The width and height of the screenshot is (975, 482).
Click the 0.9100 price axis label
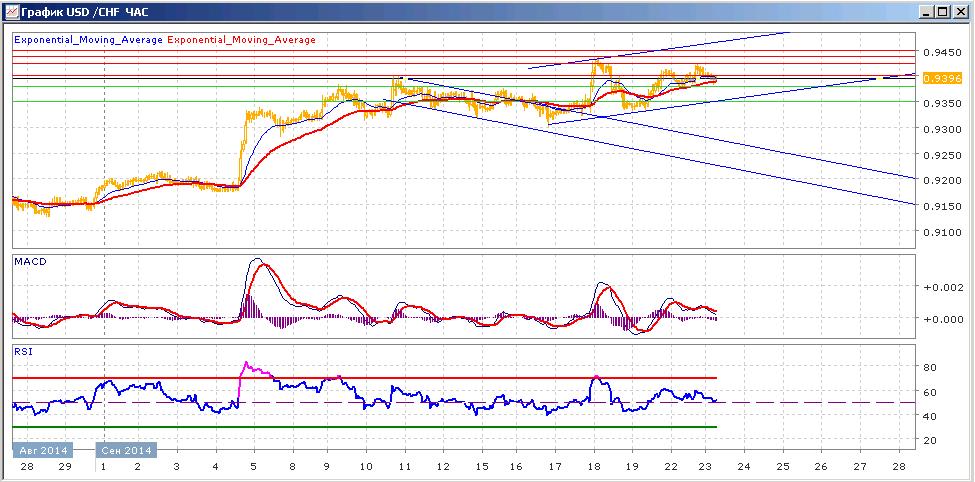coord(941,233)
